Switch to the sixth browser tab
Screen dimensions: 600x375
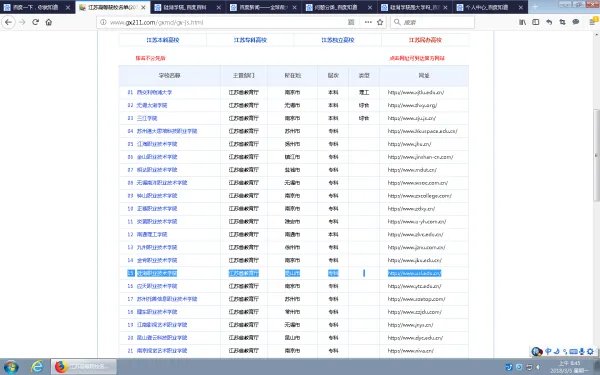pyautogui.click(x=414, y=7)
